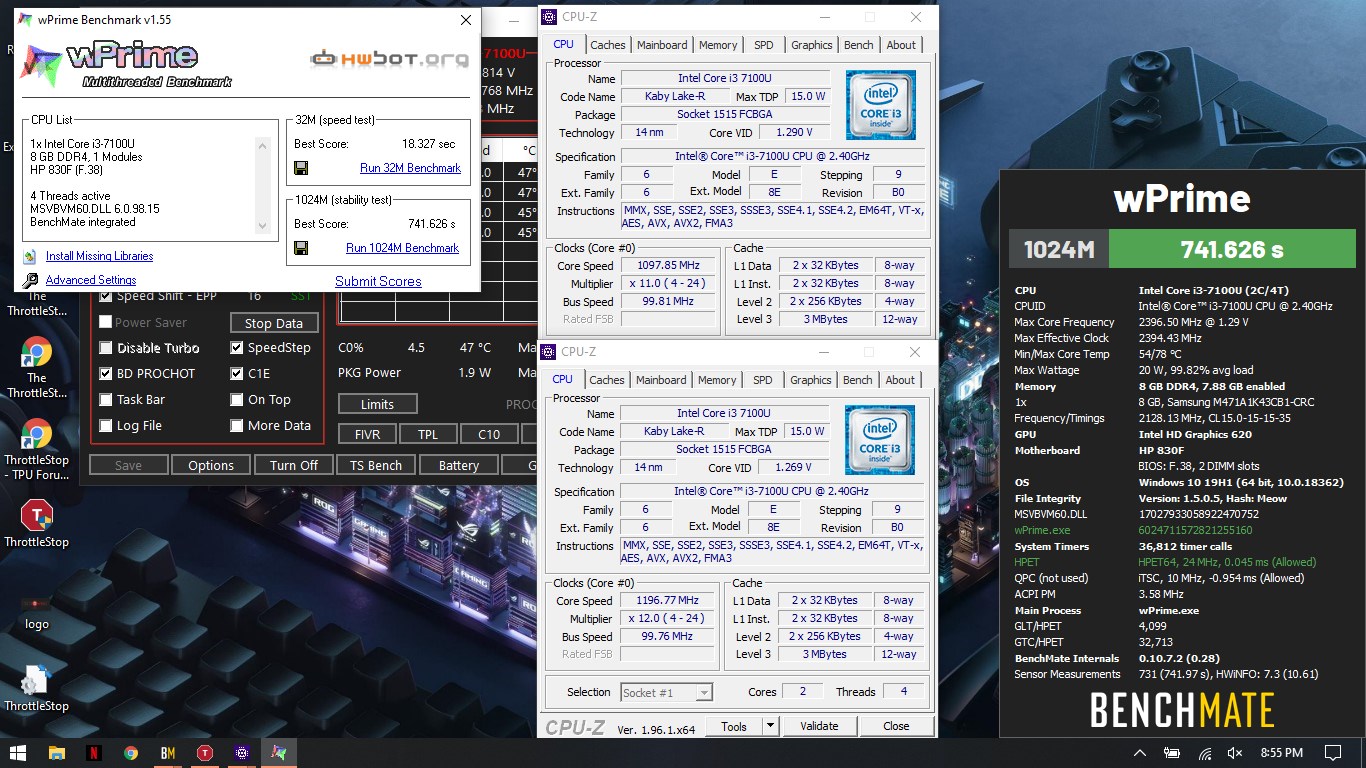Open the Bench tab in upper CPU-Z
This screenshot has height=768, width=1366.
[x=859, y=45]
